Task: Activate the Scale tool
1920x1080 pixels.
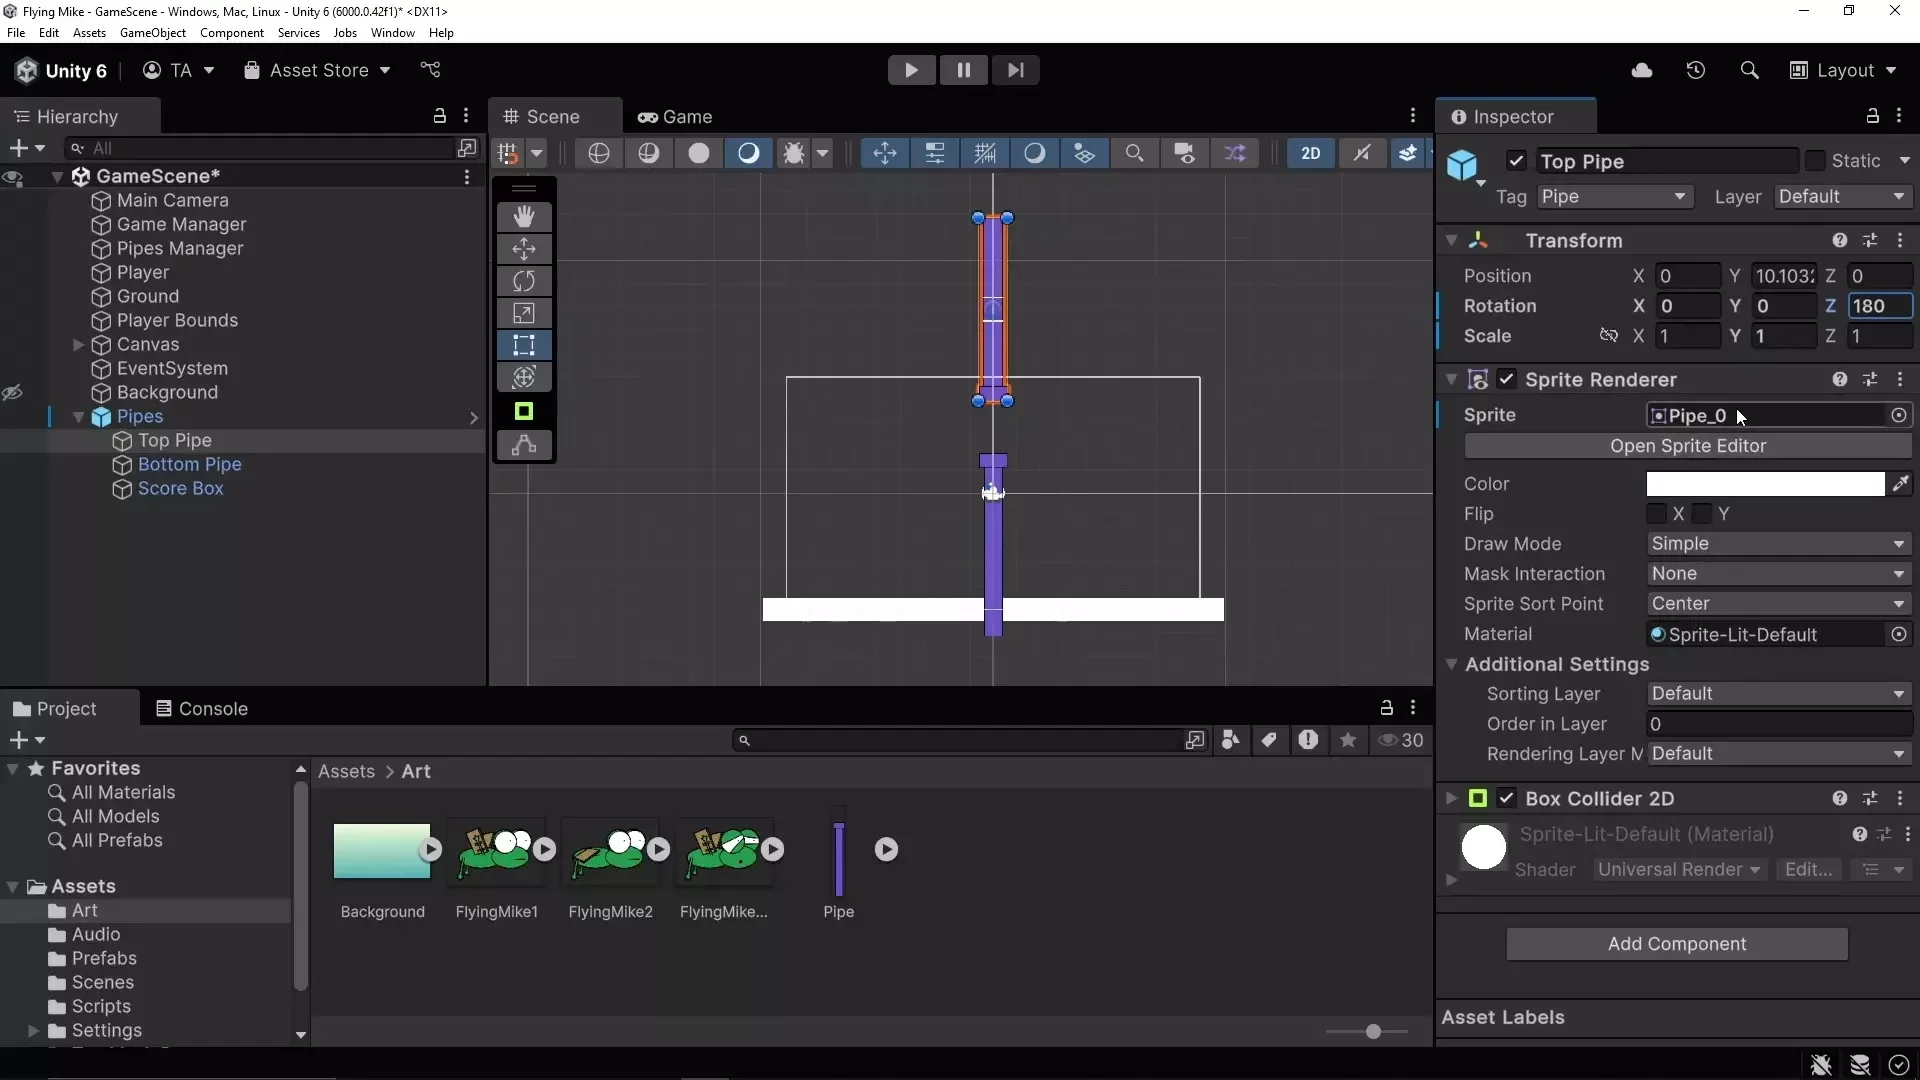Action: coord(525,313)
